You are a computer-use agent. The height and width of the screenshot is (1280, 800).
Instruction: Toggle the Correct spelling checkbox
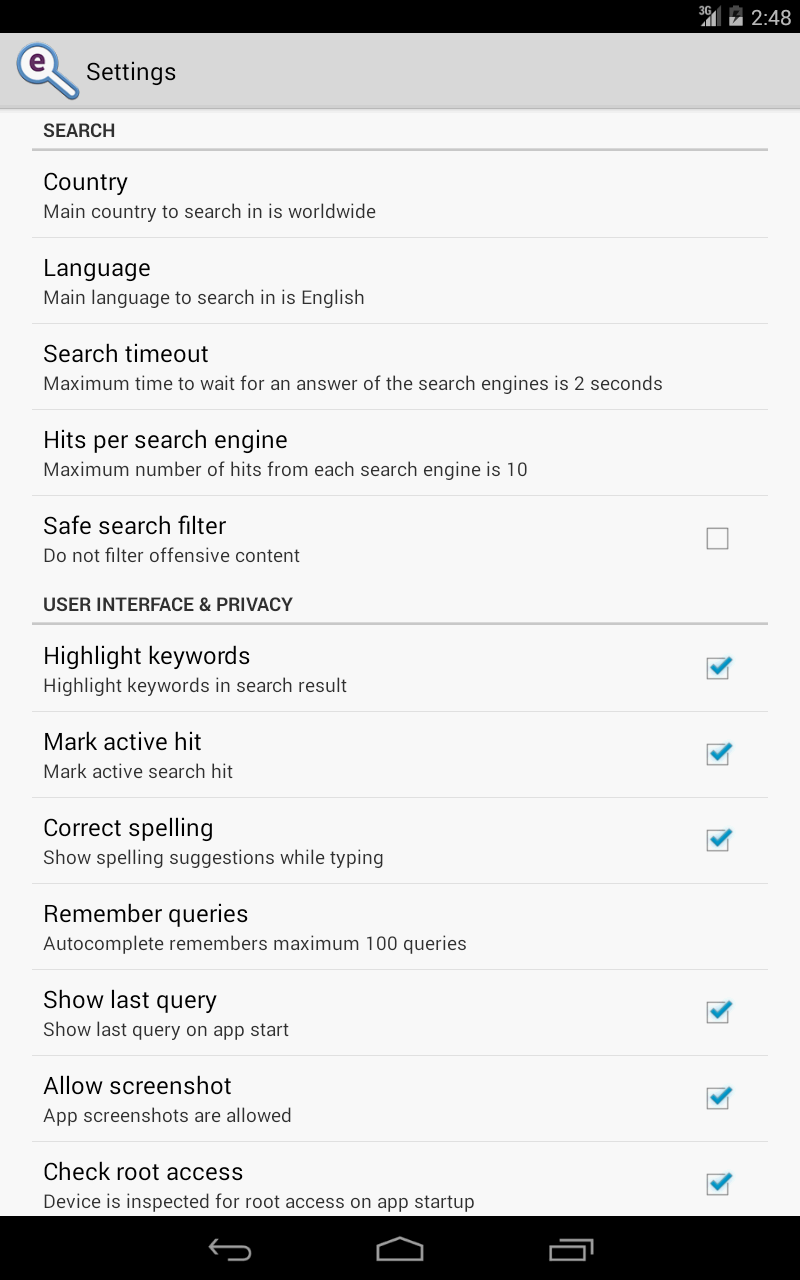pyautogui.click(x=717, y=840)
